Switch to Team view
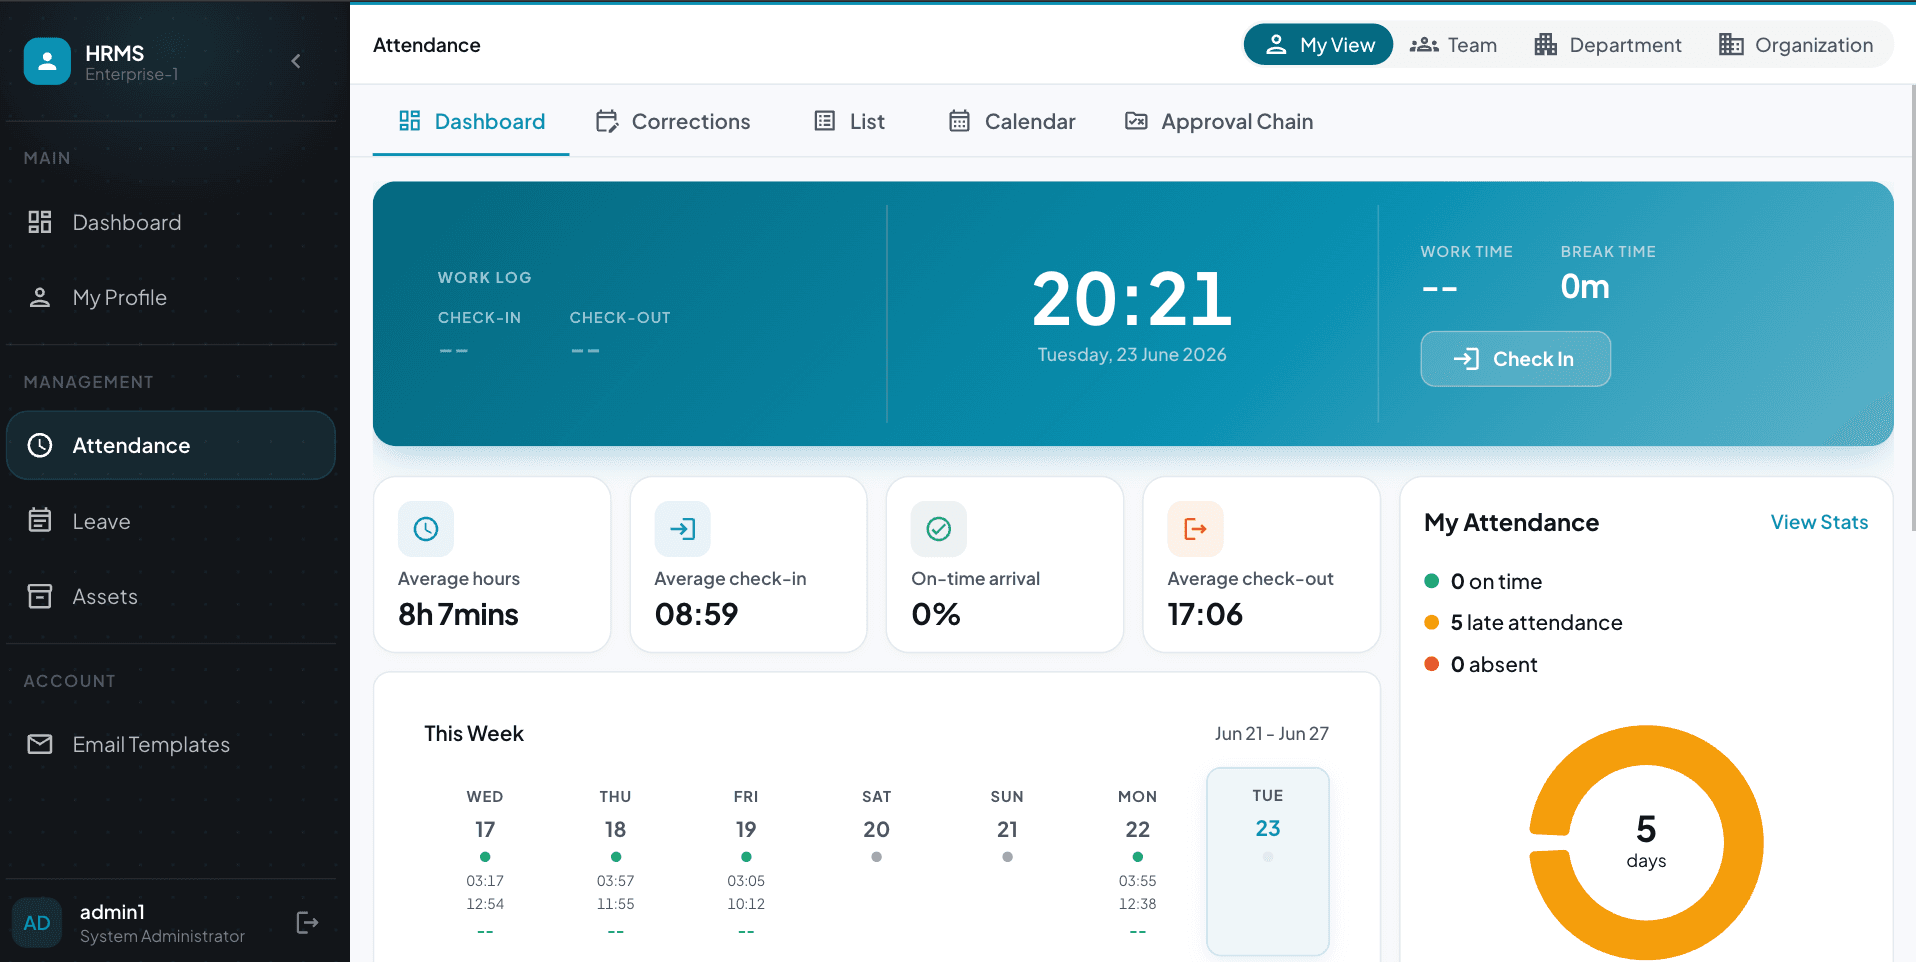The height and width of the screenshot is (962, 1916). 1453,45
